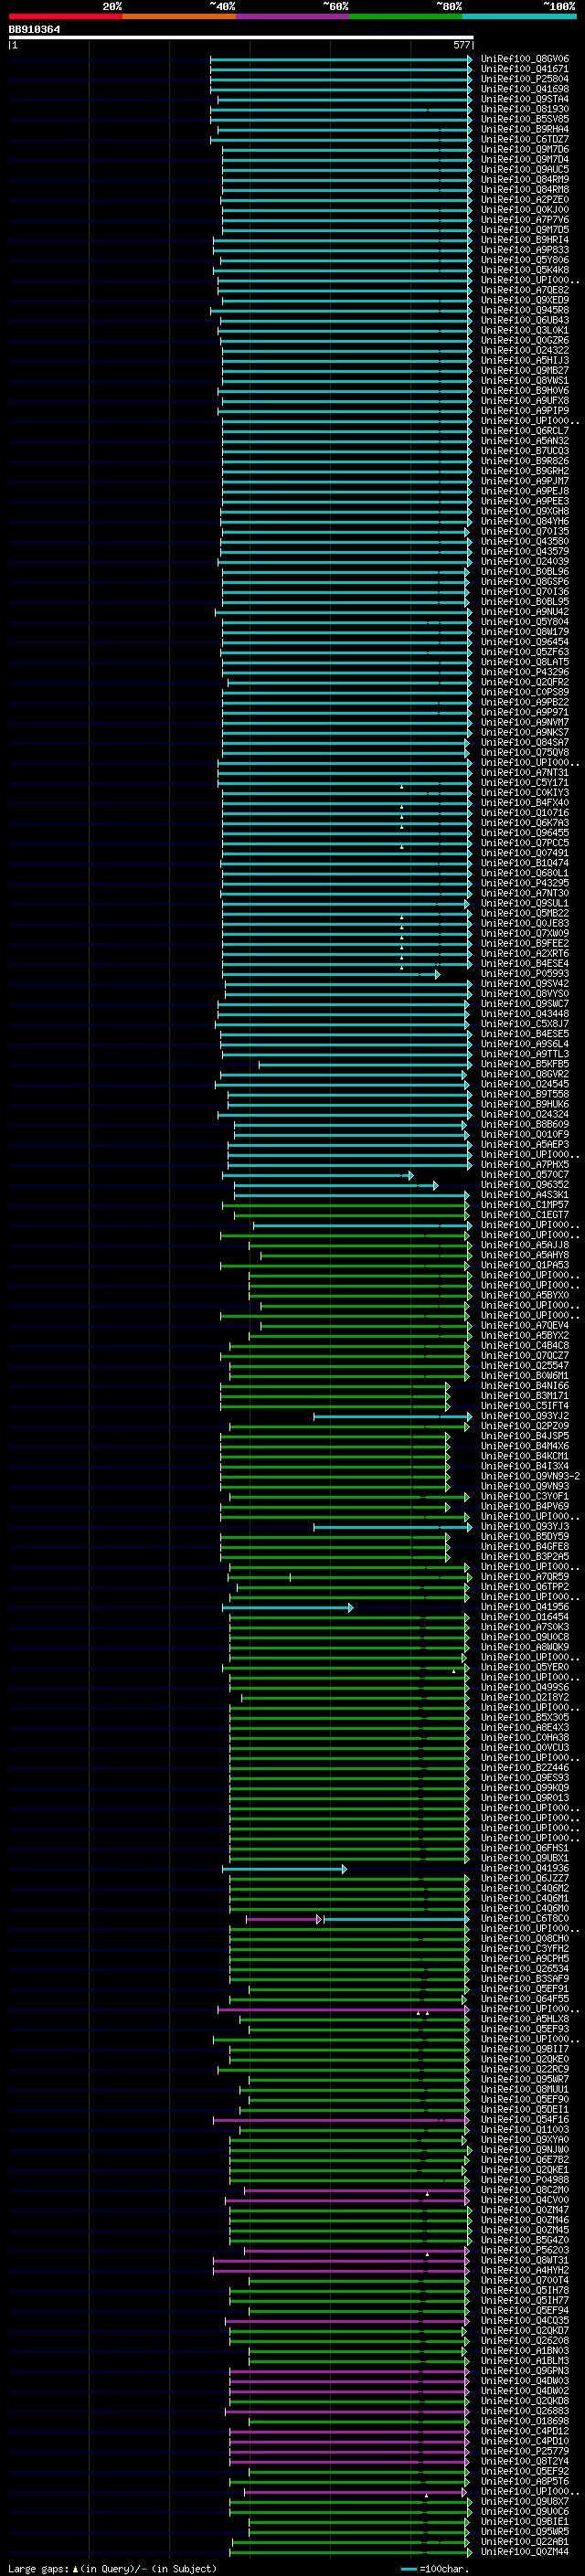
Task: Choose the UniRef100_B0BL96 row label
Action: pyautogui.click(x=524, y=572)
